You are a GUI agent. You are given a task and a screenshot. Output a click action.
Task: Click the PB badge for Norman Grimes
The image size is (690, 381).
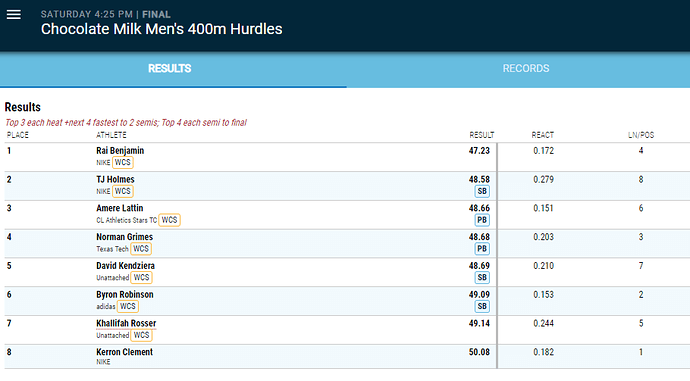tap(482, 249)
